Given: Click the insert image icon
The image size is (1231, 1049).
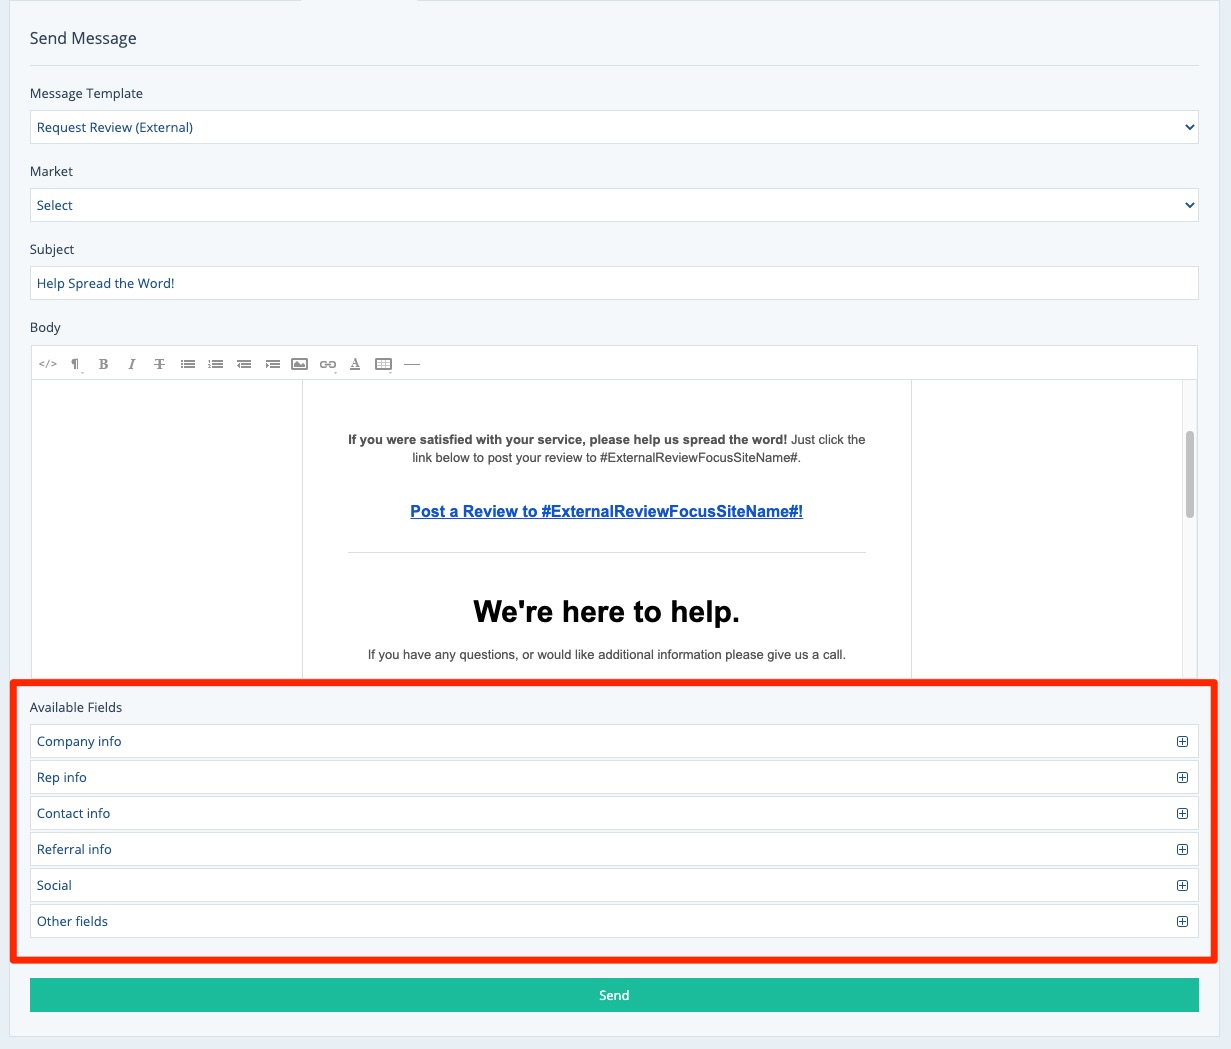Looking at the screenshot, I should 299,364.
